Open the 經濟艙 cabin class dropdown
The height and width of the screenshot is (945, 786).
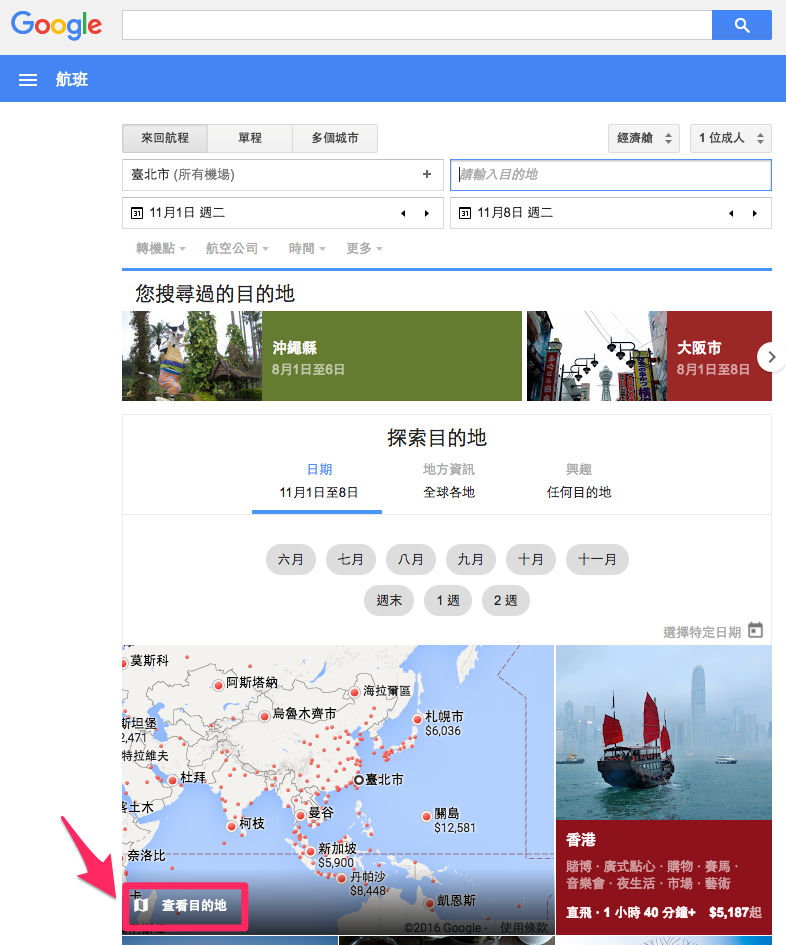coord(643,138)
